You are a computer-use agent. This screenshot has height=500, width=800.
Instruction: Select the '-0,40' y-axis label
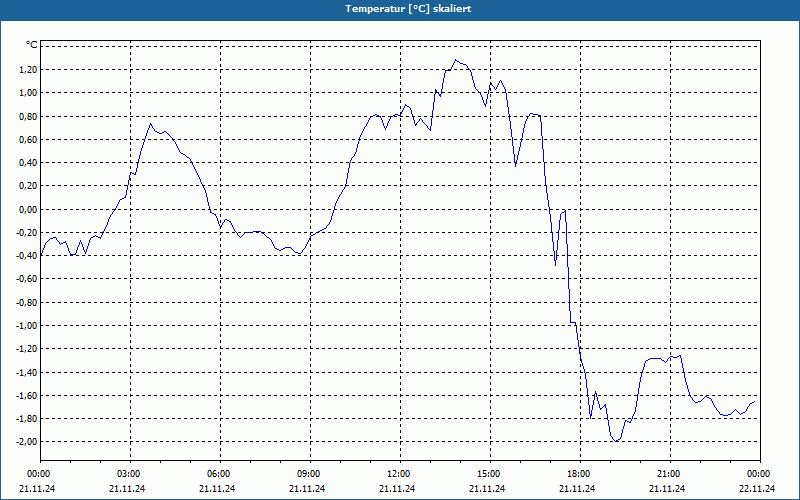tap(28, 256)
